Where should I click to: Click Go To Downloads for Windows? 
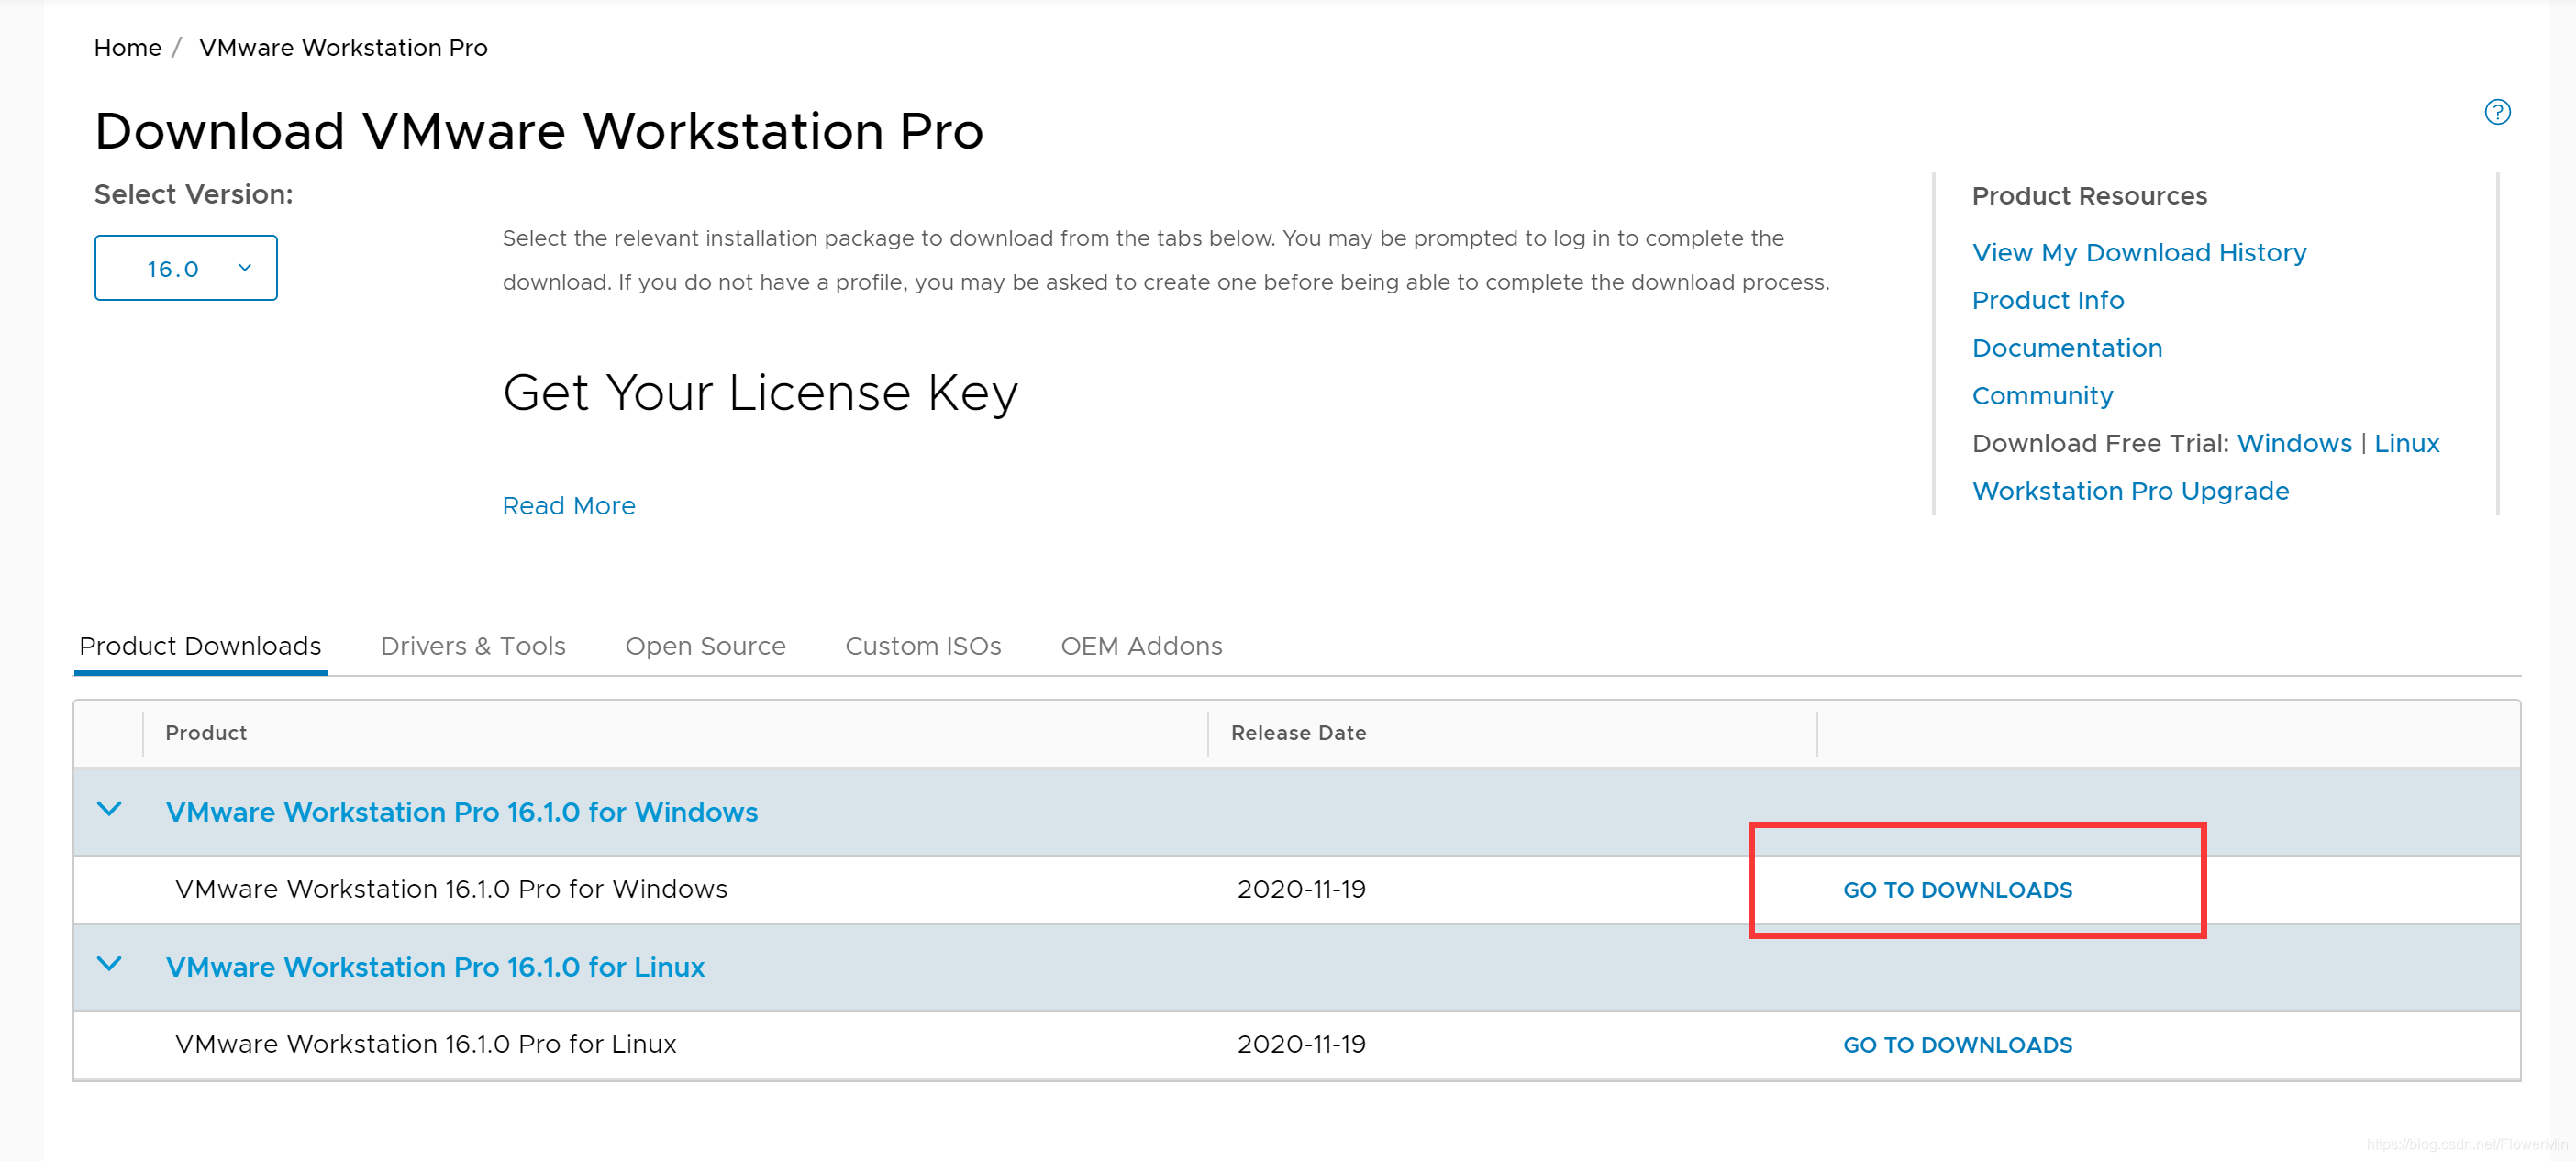tap(1957, 890)
